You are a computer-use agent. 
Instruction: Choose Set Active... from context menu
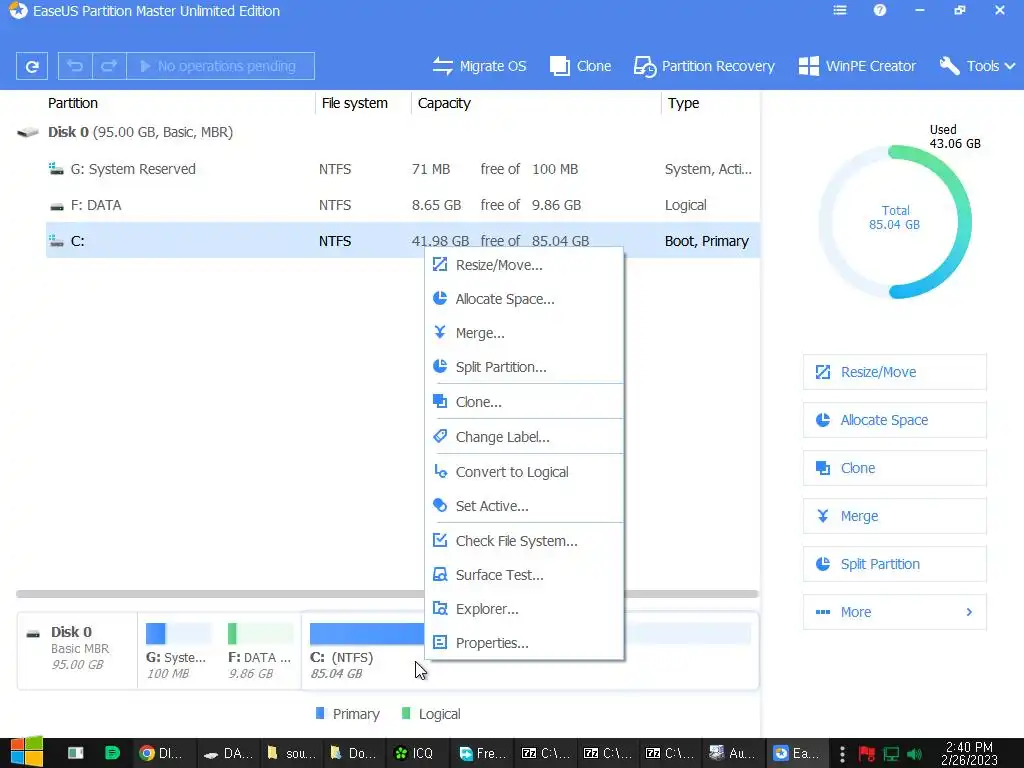(524, 506)
